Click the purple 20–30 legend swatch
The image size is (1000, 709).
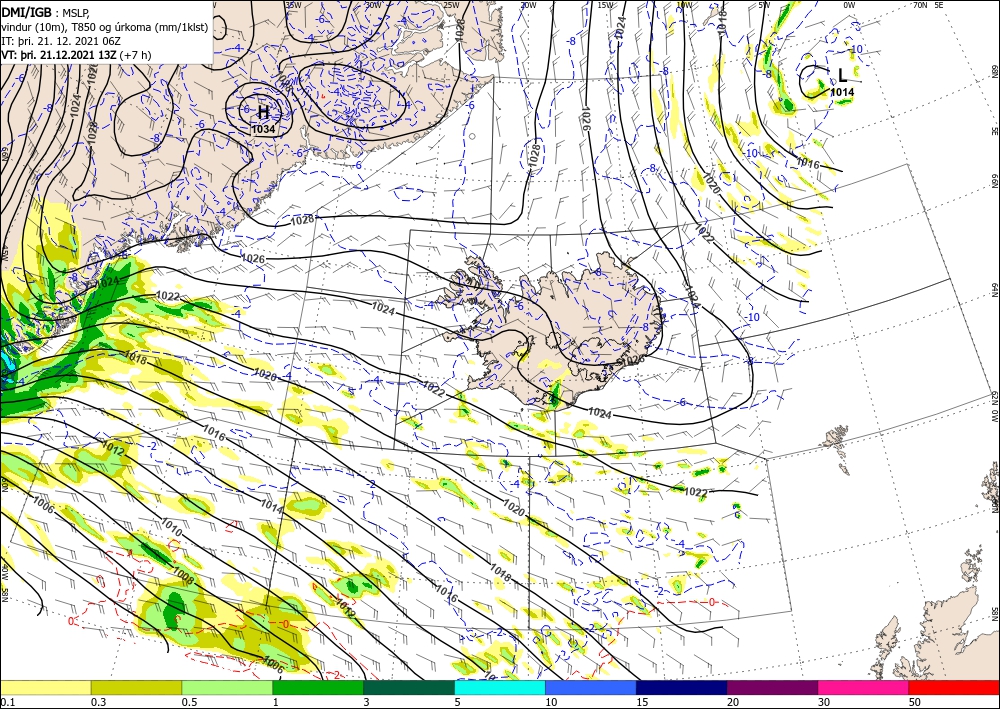click(x=772, y=687)
